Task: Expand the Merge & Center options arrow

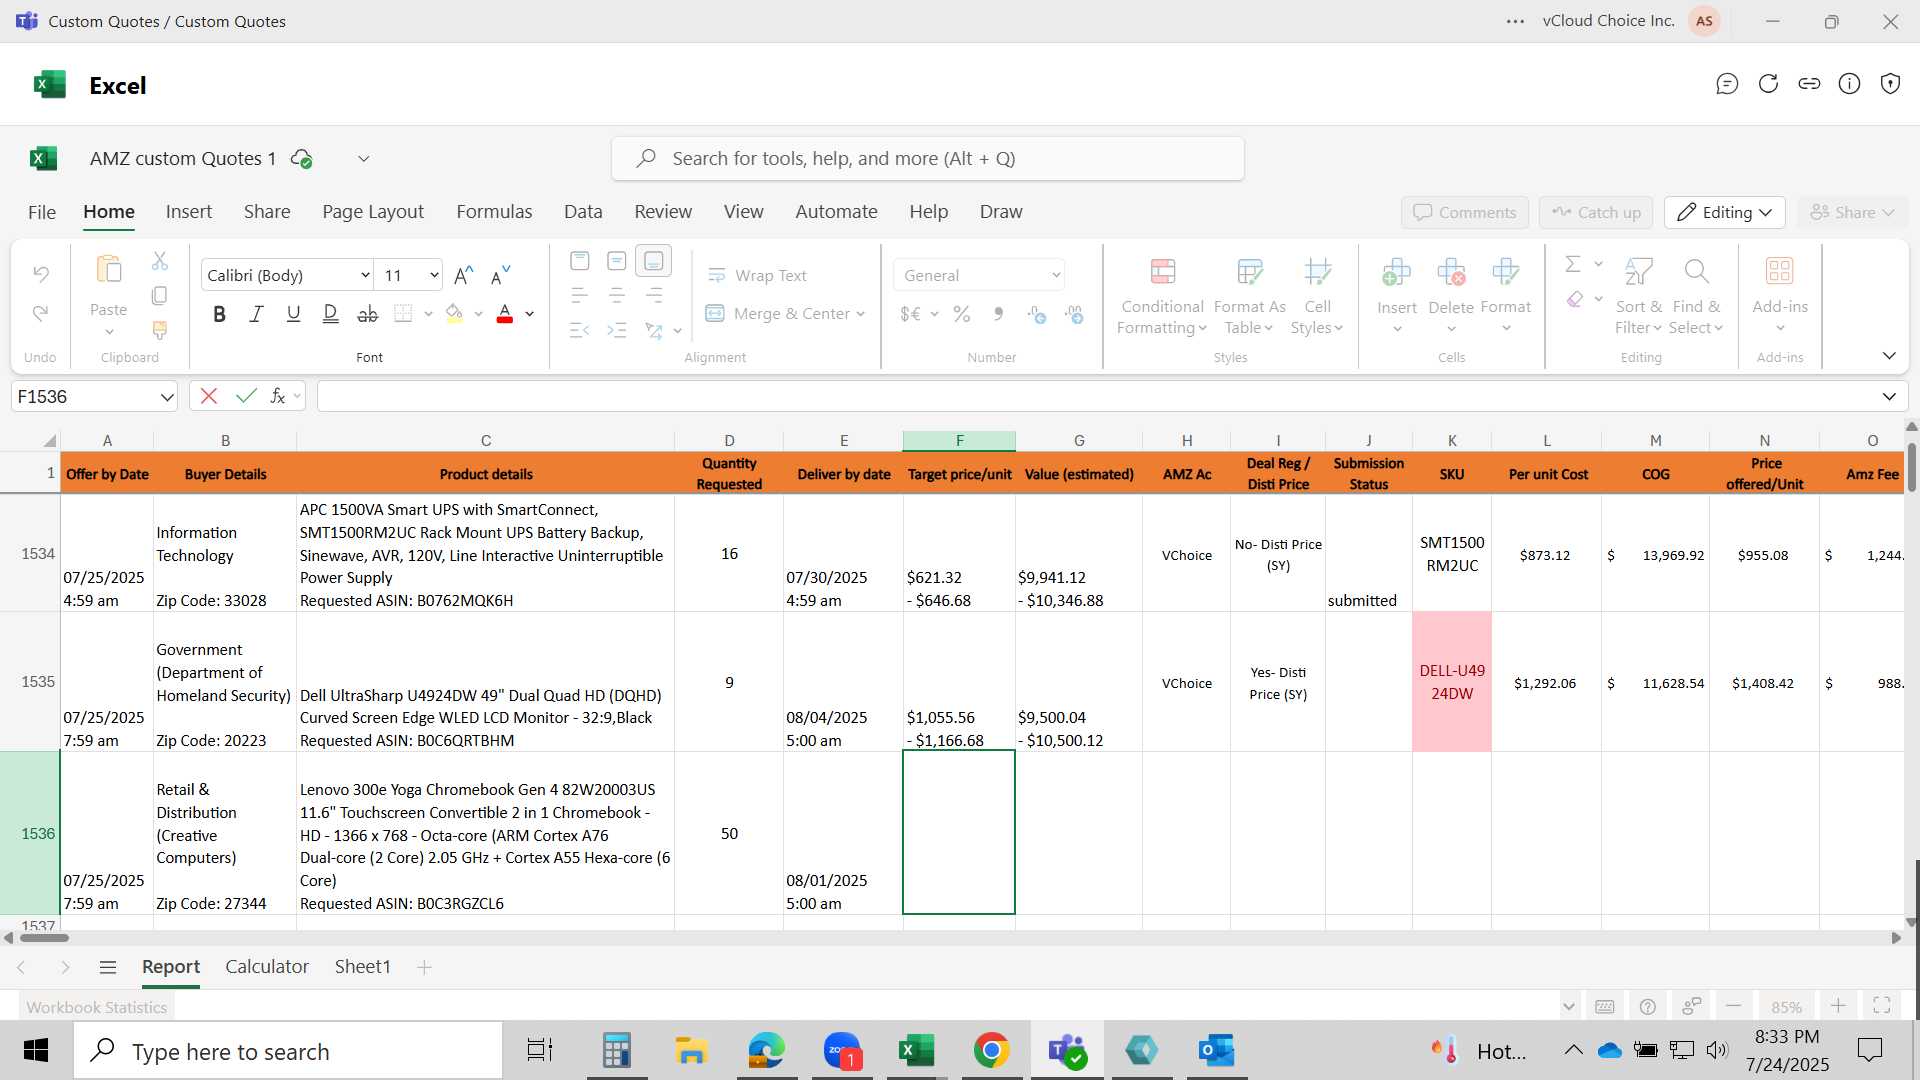Action: [860, 314]
